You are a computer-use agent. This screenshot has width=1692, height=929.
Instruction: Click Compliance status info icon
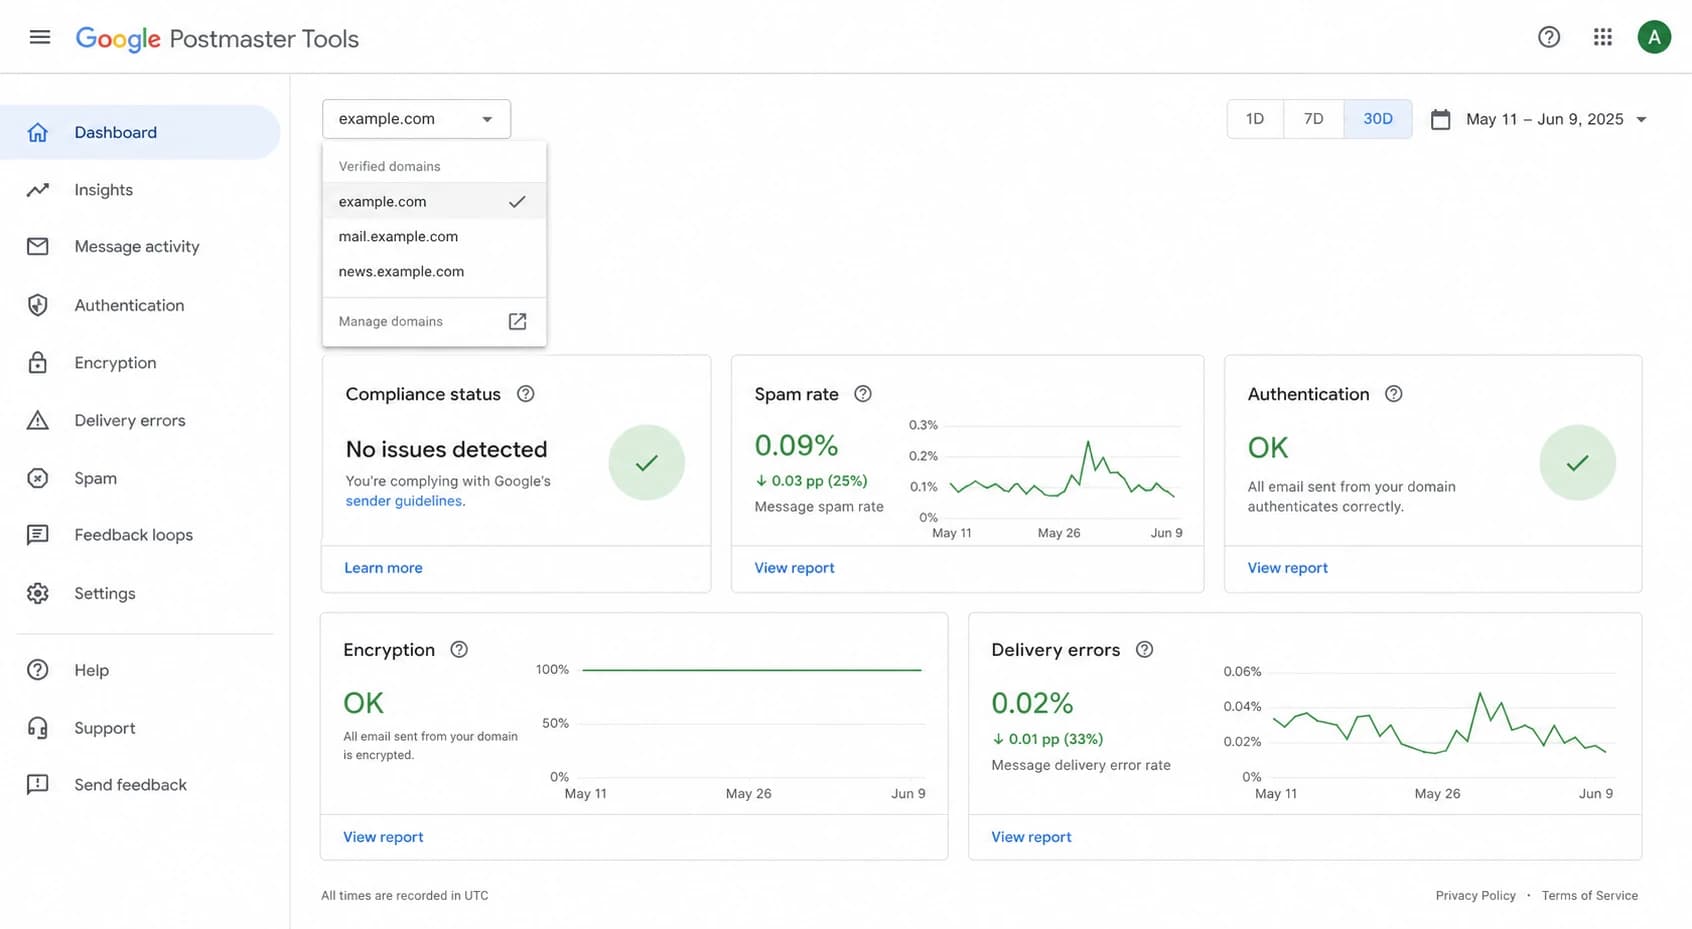525,394
